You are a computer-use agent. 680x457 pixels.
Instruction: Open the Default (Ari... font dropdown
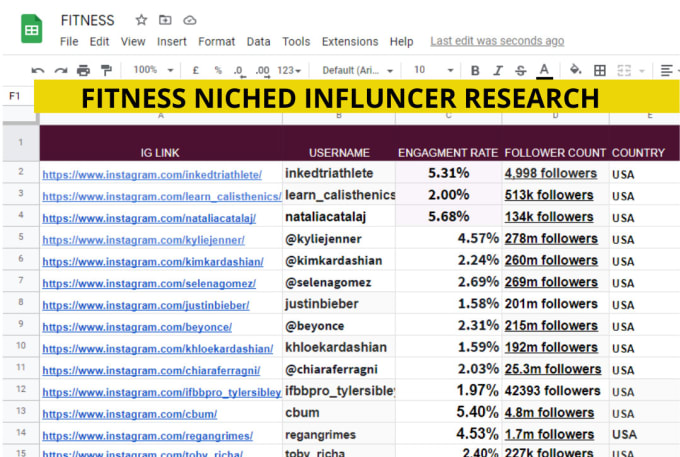pyautogui.click(x=358, y=70)
